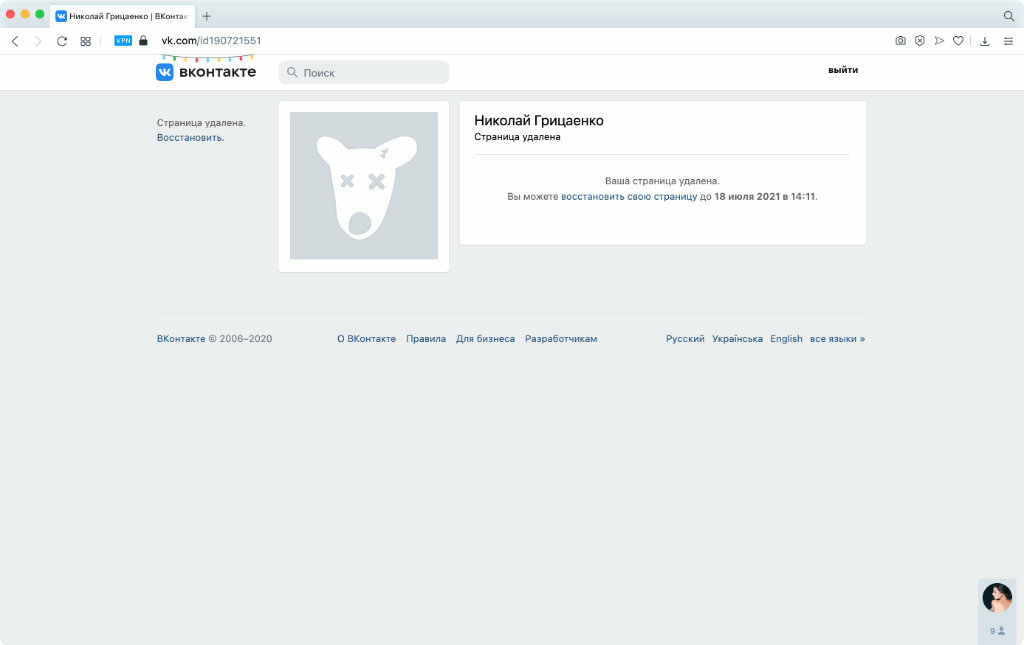The width and height of the screenshot is (1024, 645).
Task: Open the О ВКонтакте footer link
Action: (366, 339)
